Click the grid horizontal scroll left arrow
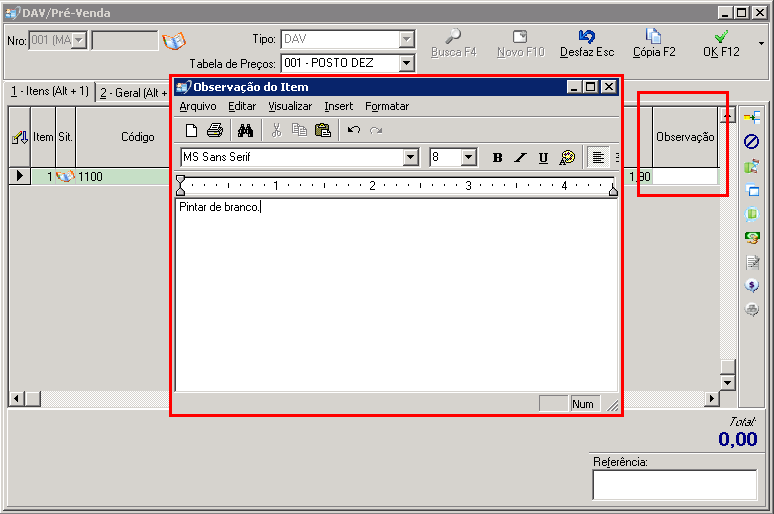The width and height of the screenshot is (774, 514). pyautogui.click(x=16, y=398)
